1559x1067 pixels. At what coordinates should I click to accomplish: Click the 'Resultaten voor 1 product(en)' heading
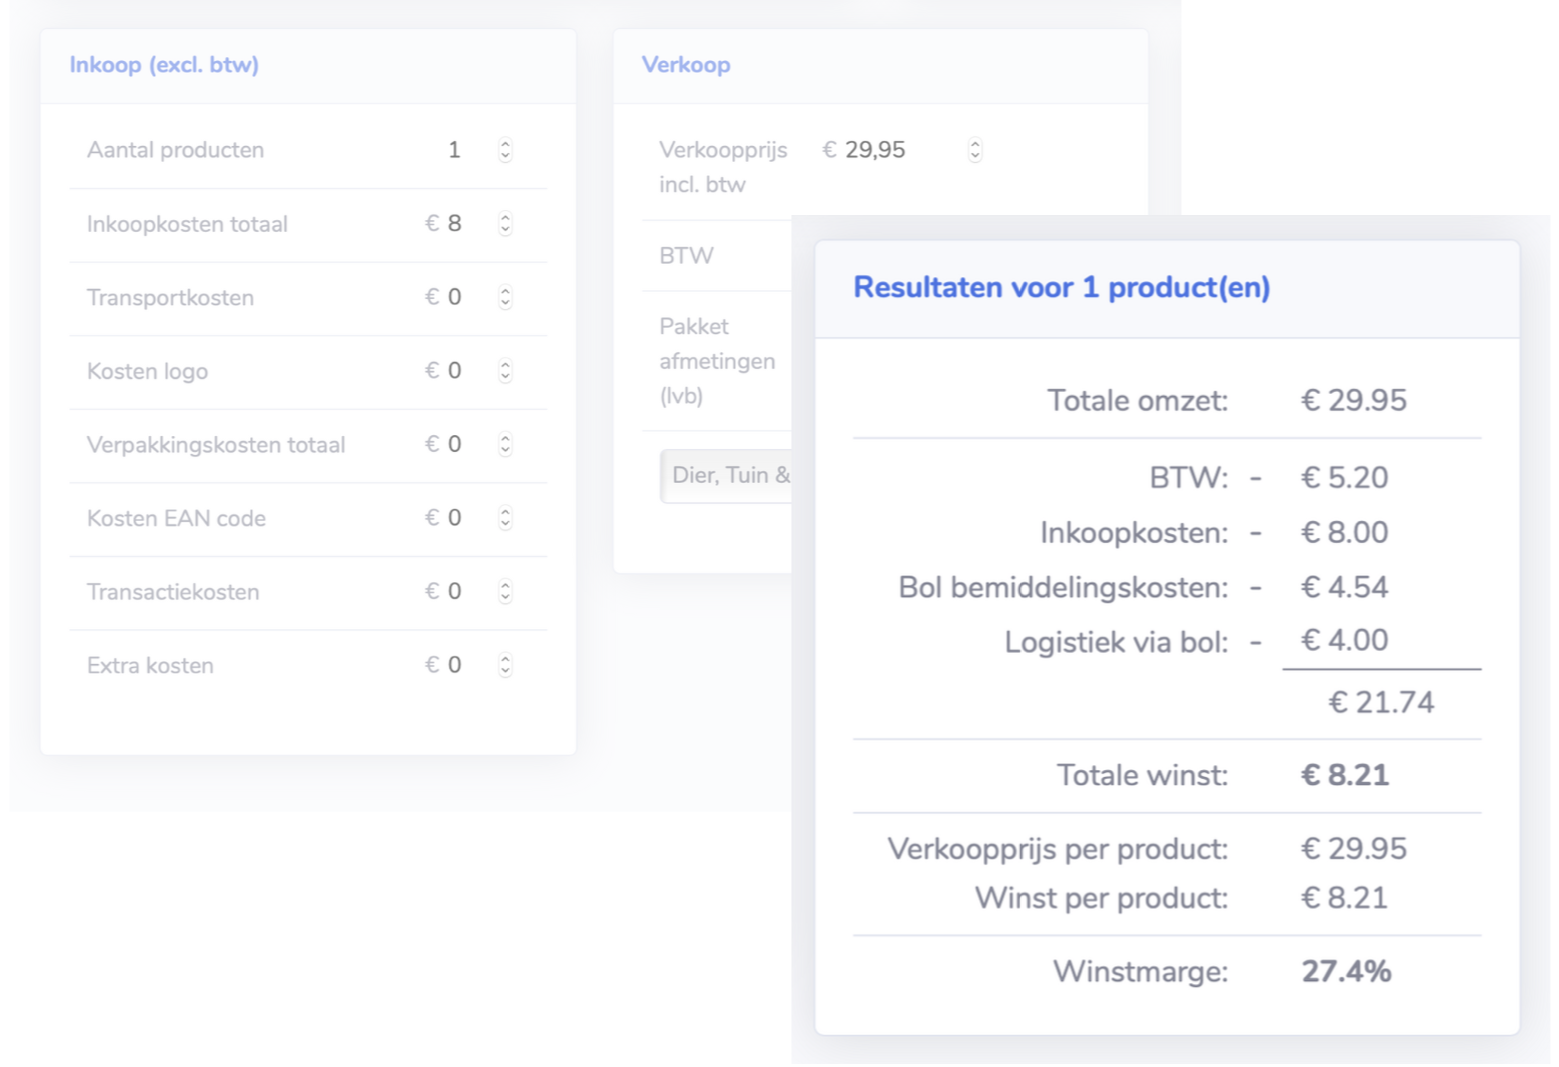coord(1061,288)
